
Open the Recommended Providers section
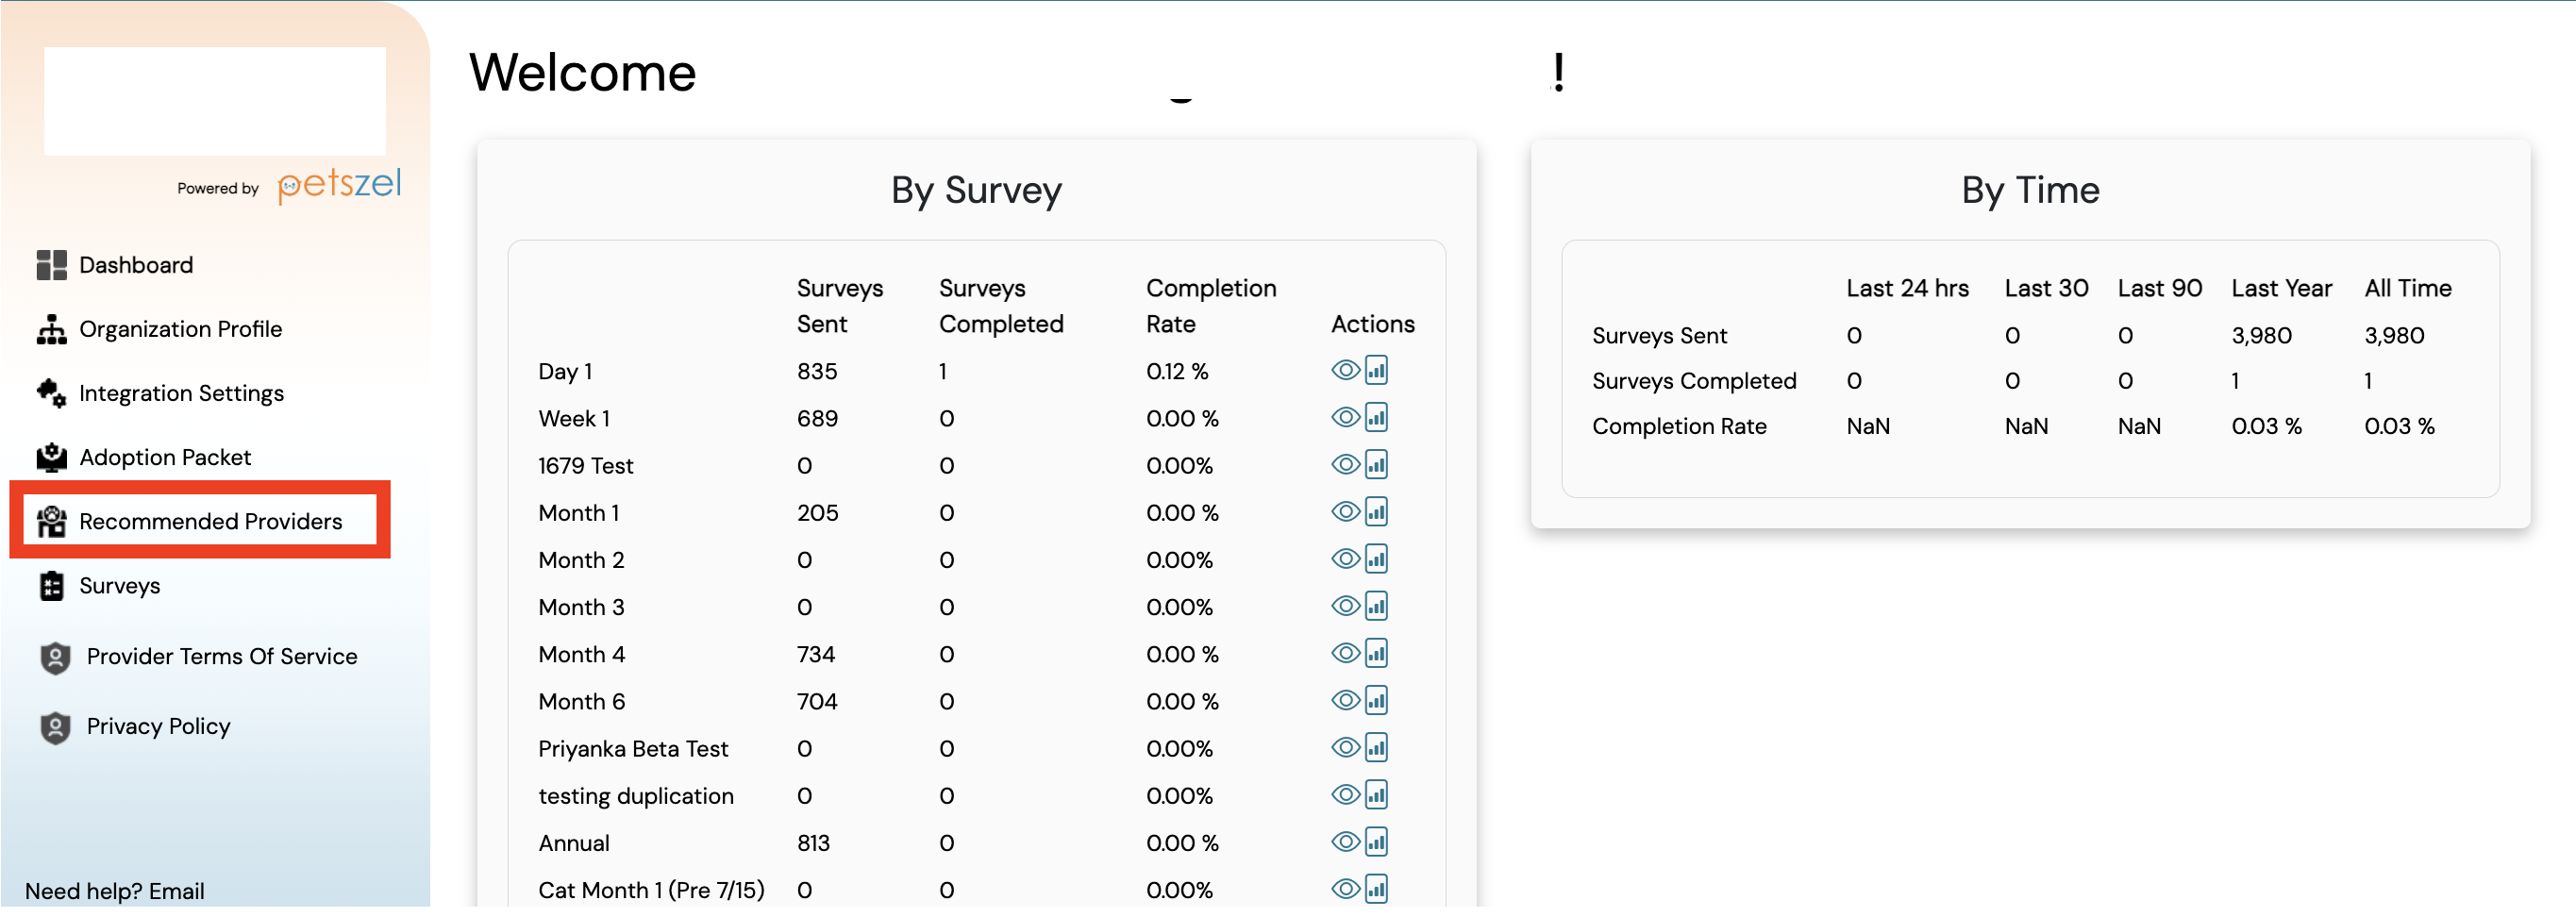[210, 521]
